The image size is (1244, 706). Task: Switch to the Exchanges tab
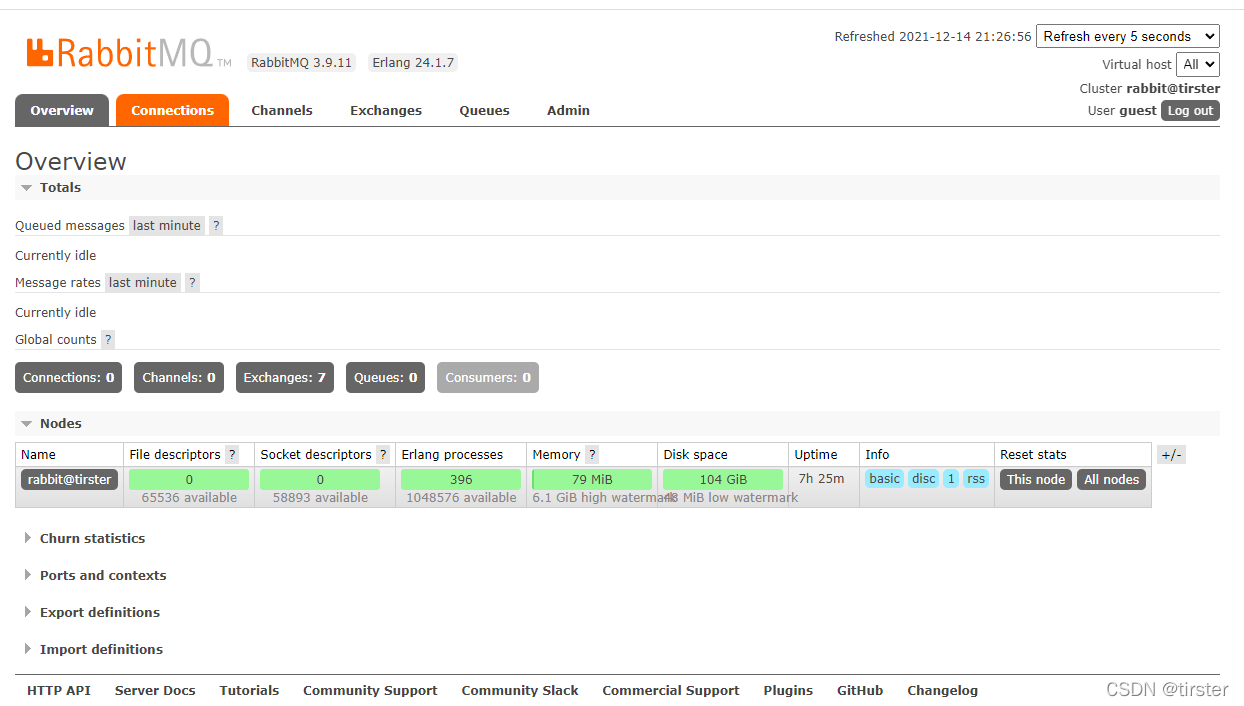tap(385, 111)
